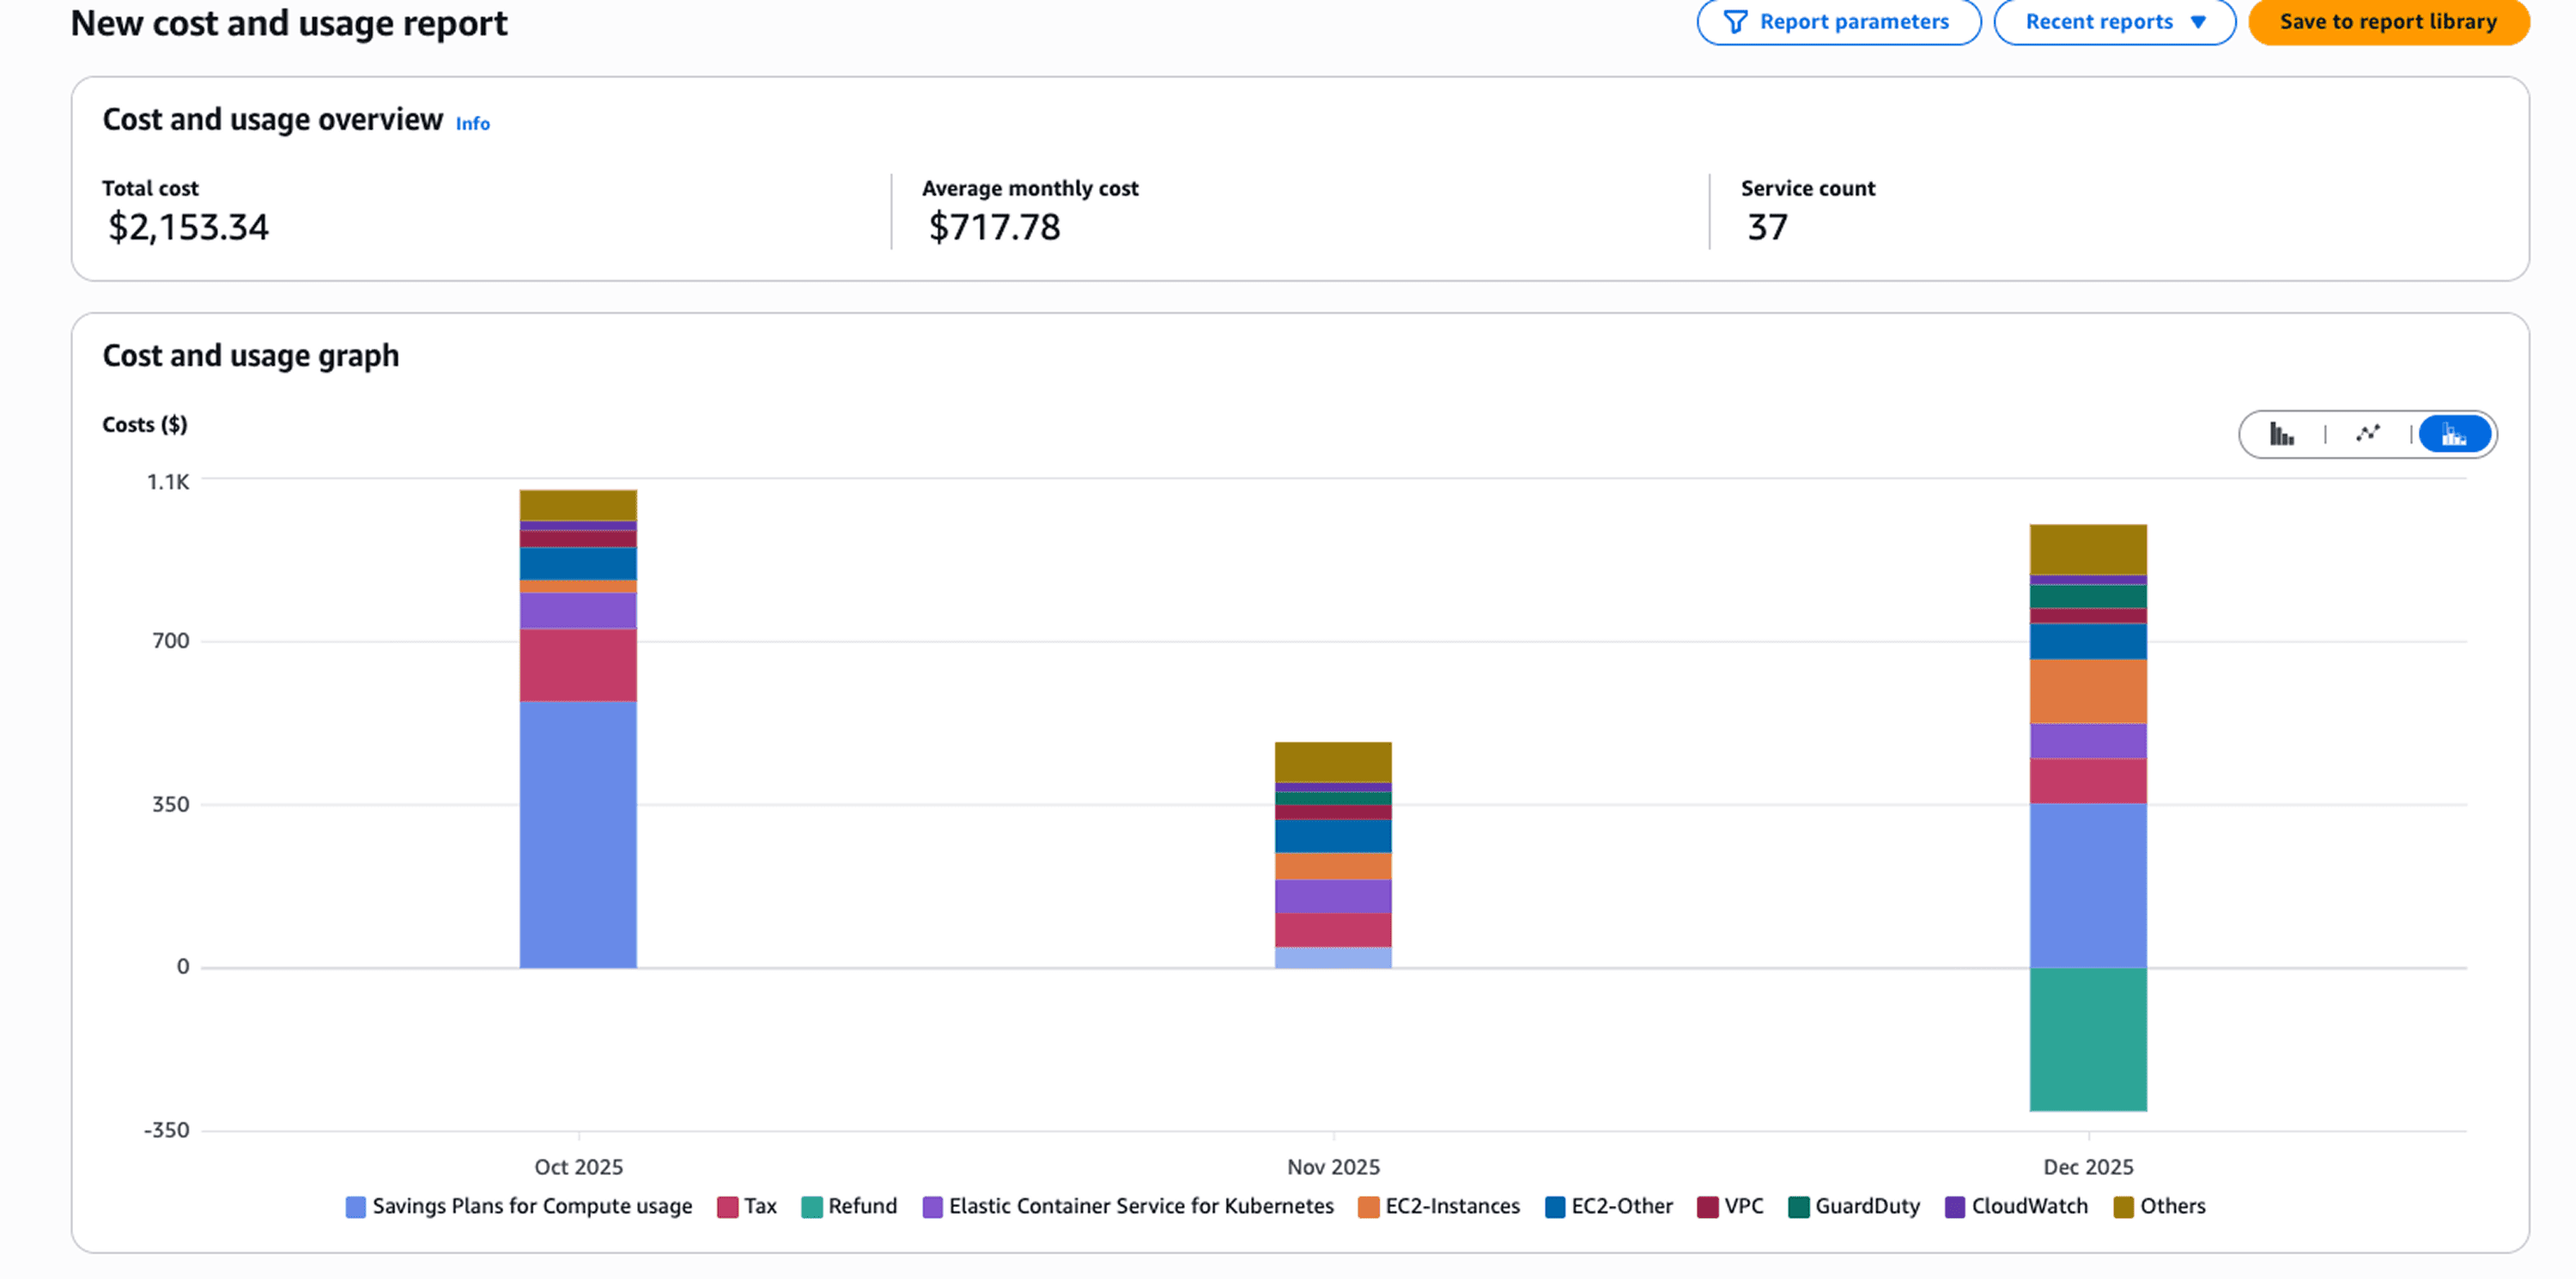Open the Info link beside overview title
The width and height of the screenshot is (2576, 1279).
tap(473, 124)
